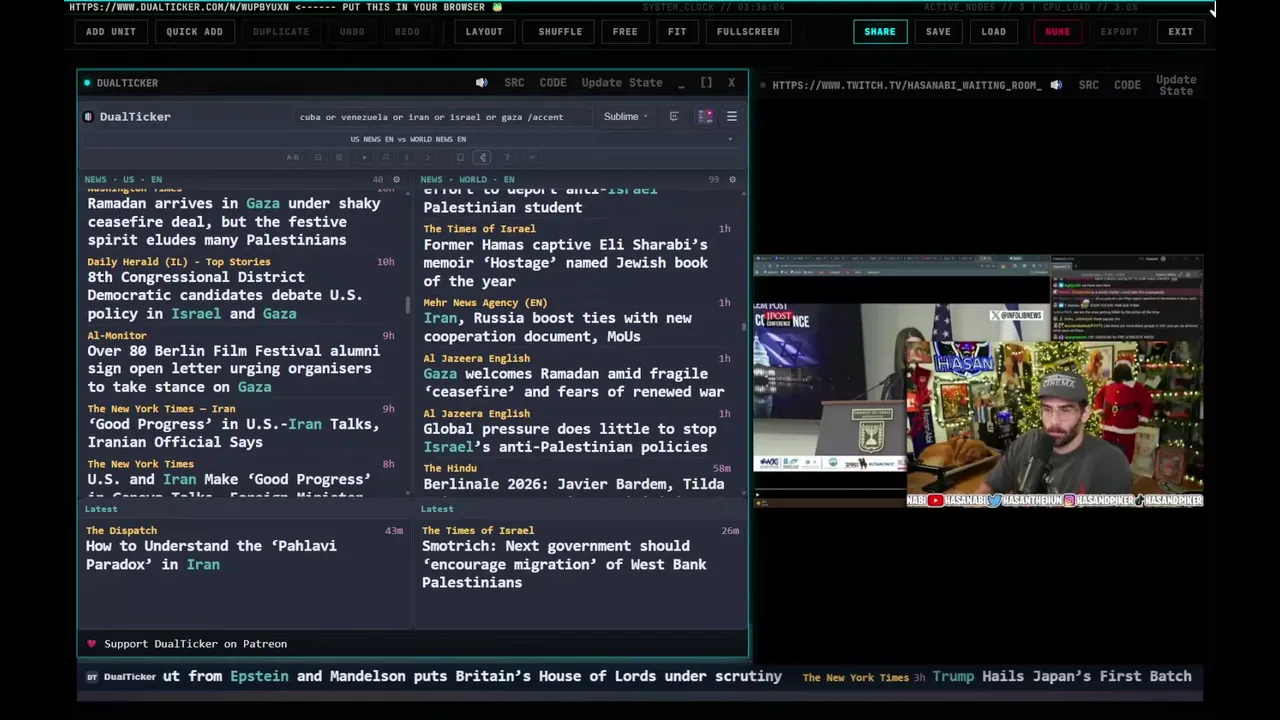Click the SHUFFLE button

click(x=560, y=31)
